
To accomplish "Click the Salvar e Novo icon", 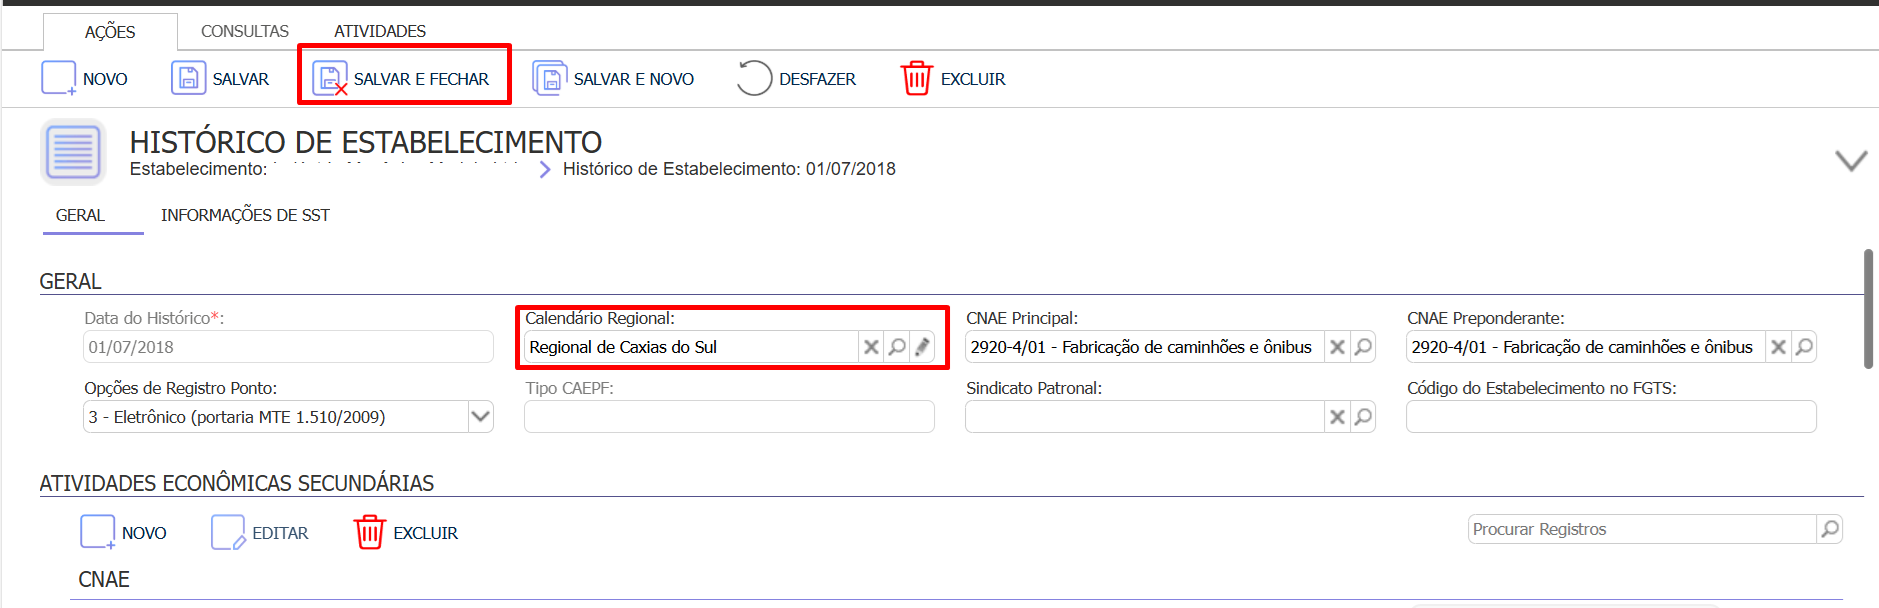I will pyautogui.click(x=549, y=78).
